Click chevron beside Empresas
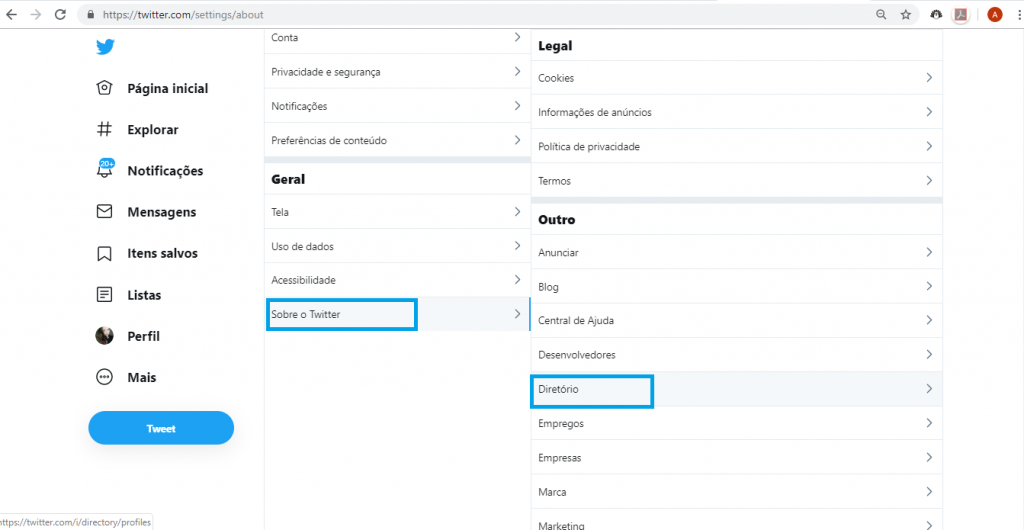Image resolution: width=1024 pixels, height=530 pixels. tap(929, 457)
